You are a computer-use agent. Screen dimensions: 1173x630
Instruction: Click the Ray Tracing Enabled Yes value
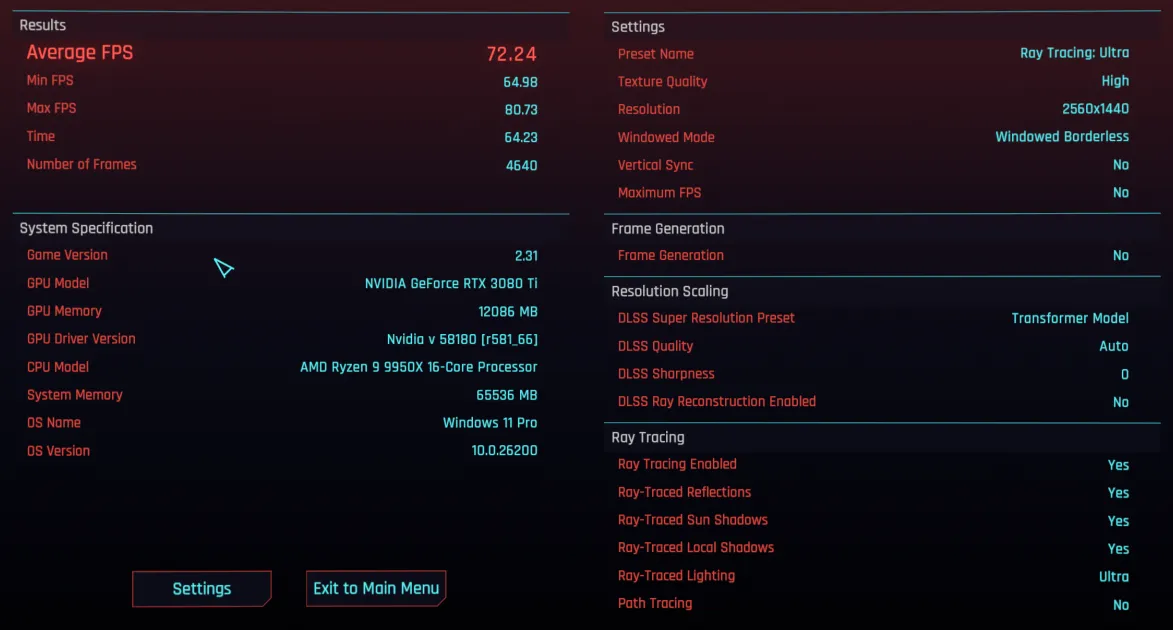pos(1117,465)
